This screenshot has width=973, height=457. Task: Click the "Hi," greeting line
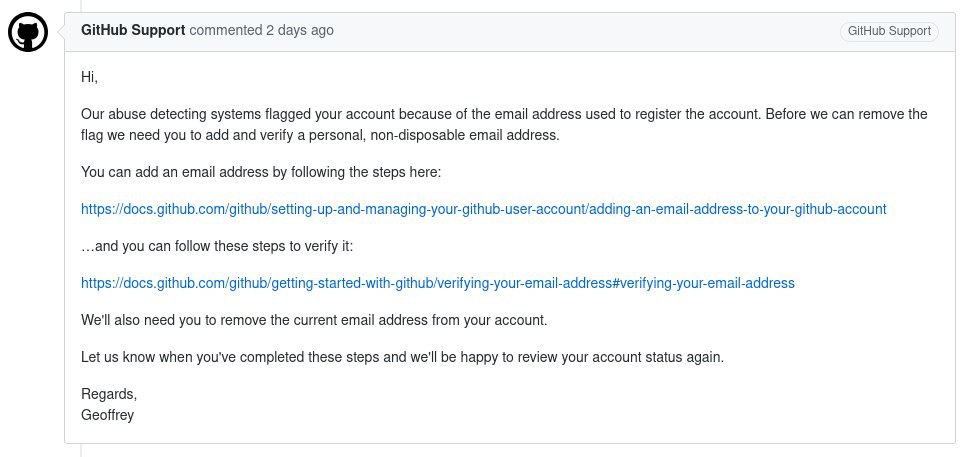coord(89,78)
